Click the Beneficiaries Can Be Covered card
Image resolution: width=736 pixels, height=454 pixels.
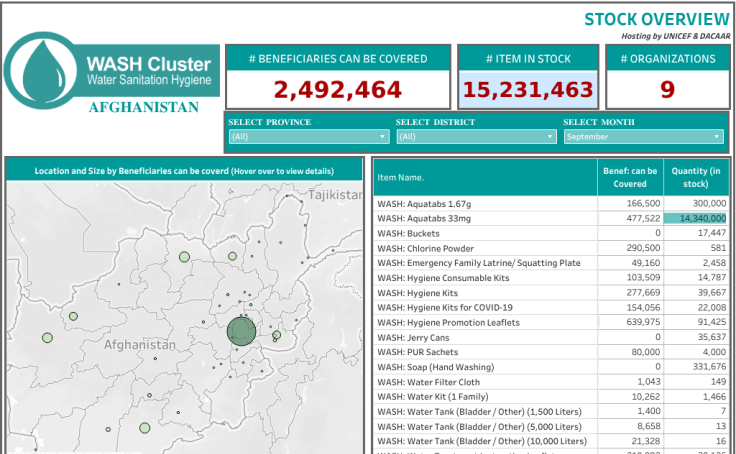point(338,77)
